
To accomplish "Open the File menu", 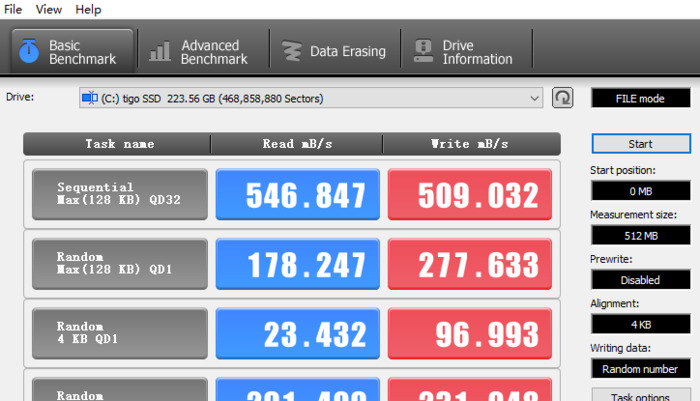I will (14, 9).
